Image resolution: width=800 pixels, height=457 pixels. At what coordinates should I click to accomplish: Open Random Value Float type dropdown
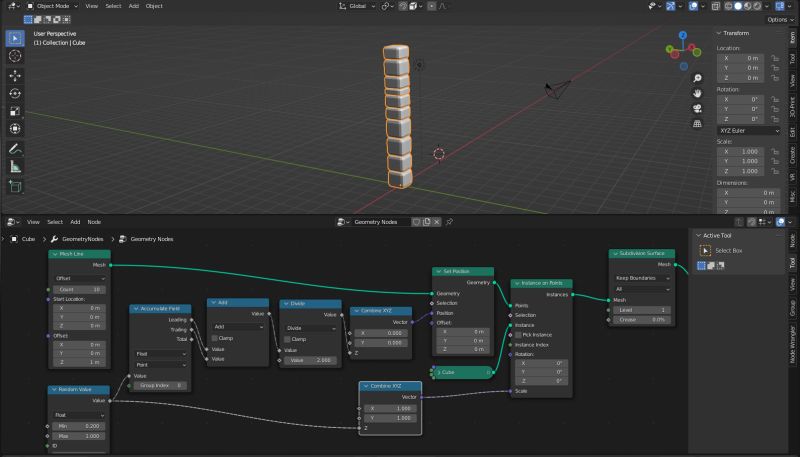click(79, 415)
